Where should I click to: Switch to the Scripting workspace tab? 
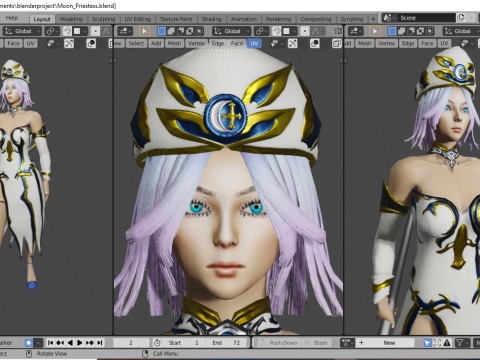click(352, 19)
